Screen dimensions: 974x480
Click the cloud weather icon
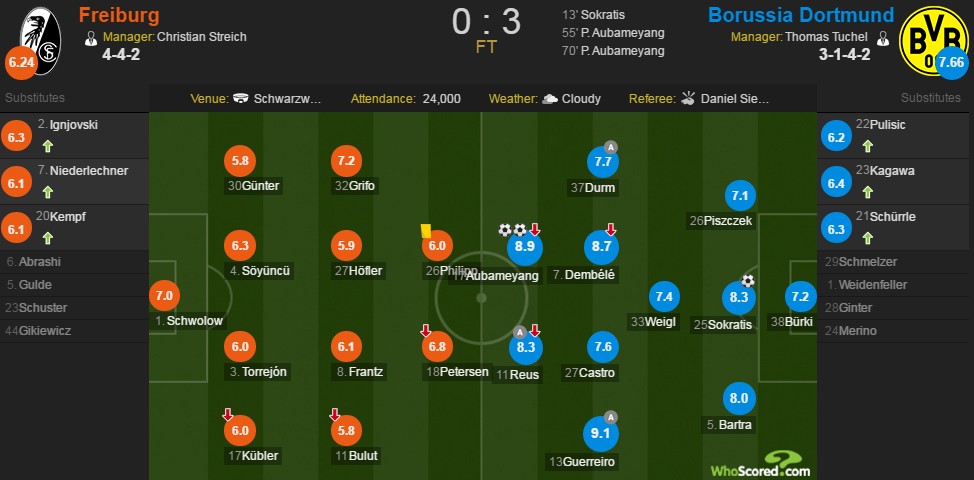550,99
